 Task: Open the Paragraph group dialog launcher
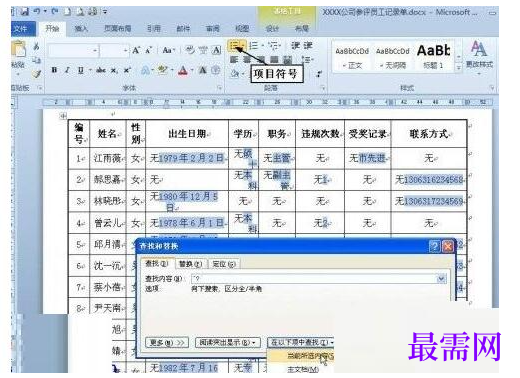[x=323, y=88]
